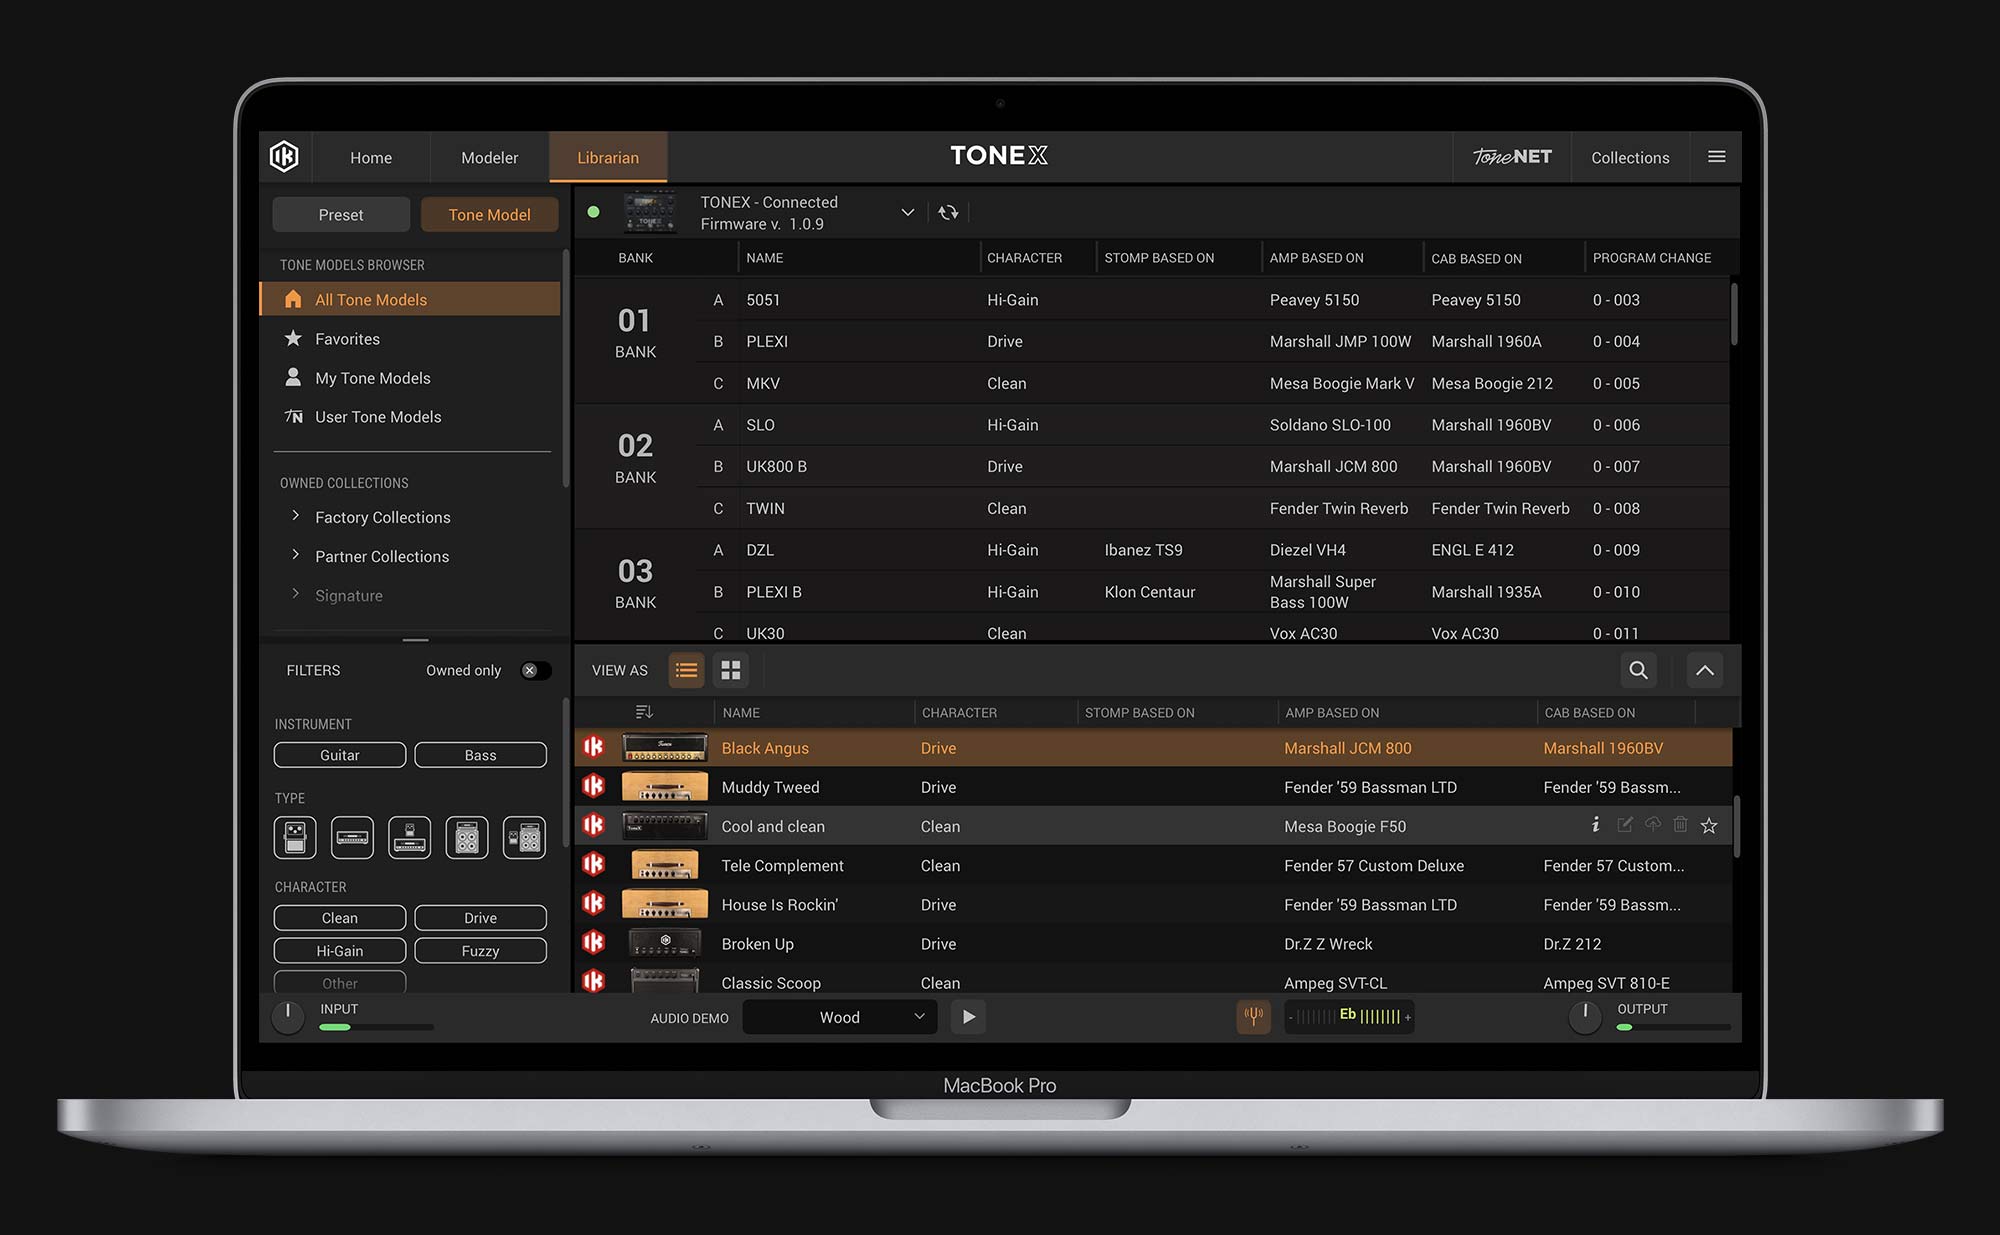The height and width of the screenshot is (1235, 2000).
Task: Activate the tuner fork icon
Action: point(1253,1017)
